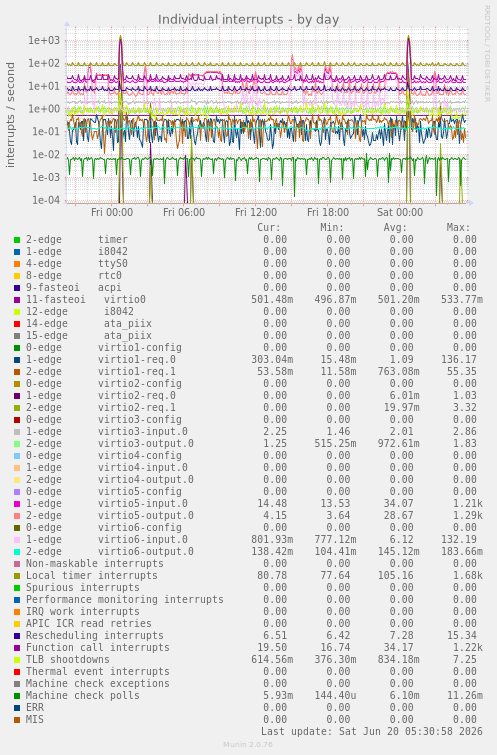
Task: Click the graph title Individual interrupts - by day
Action: coord(248,20)
